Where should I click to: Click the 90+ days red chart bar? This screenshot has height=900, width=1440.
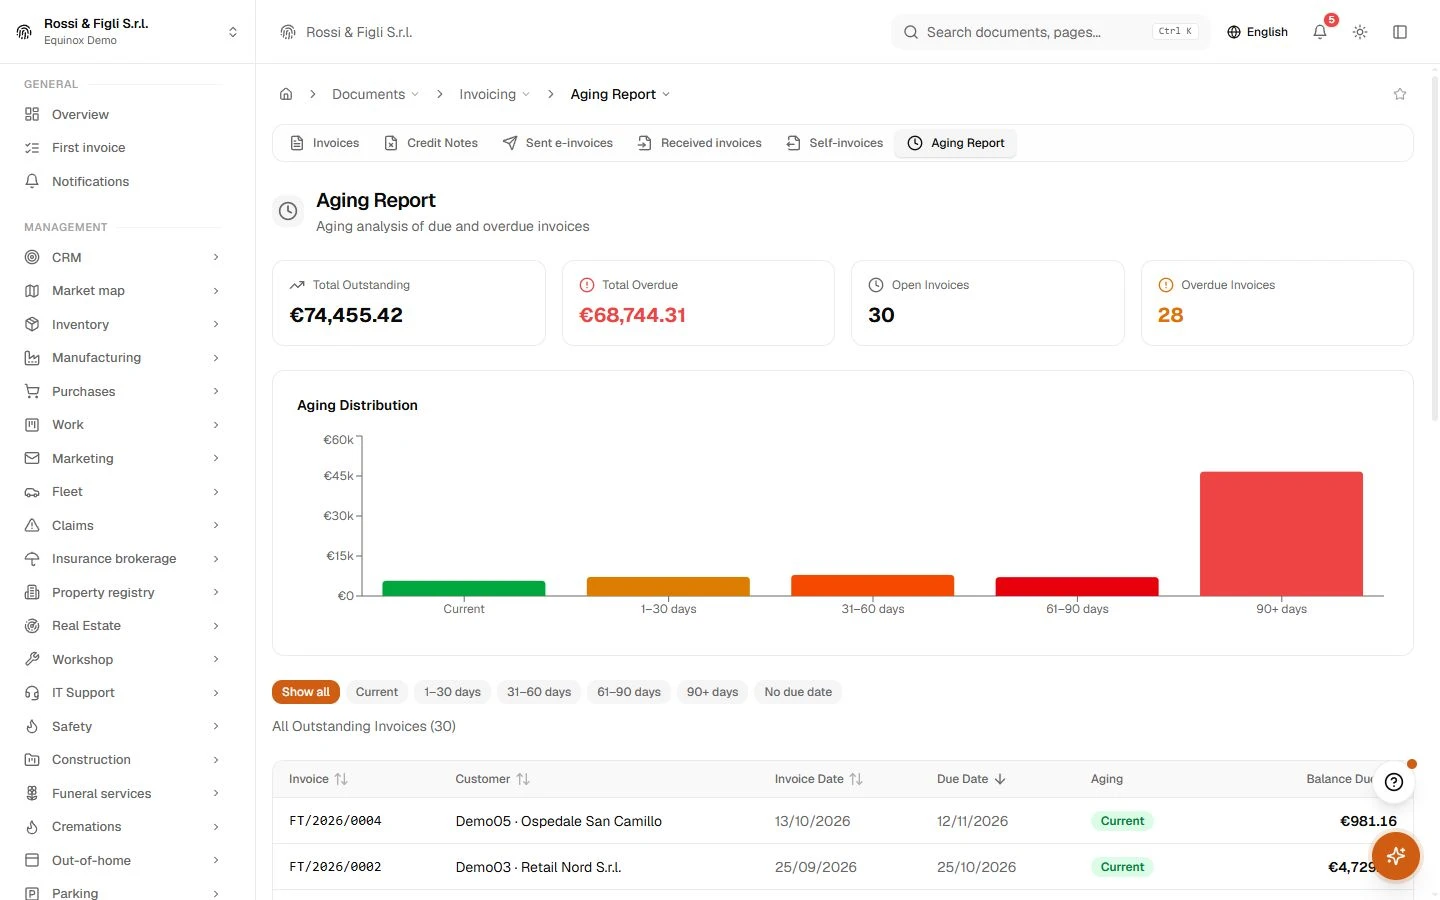1281,534
